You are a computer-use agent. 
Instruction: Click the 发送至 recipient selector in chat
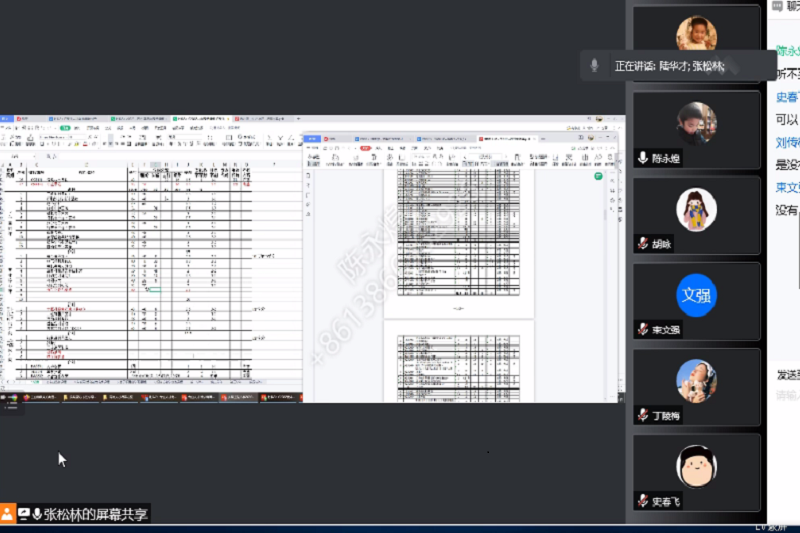[x=786, y=374]
